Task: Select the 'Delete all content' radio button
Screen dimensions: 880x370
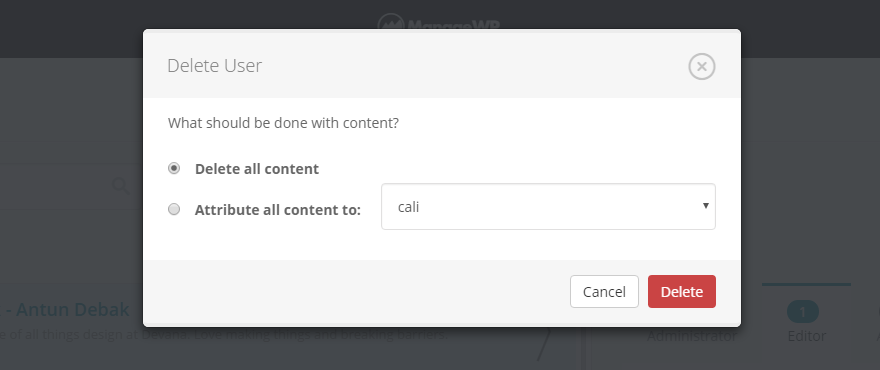Action: (174, 168)
